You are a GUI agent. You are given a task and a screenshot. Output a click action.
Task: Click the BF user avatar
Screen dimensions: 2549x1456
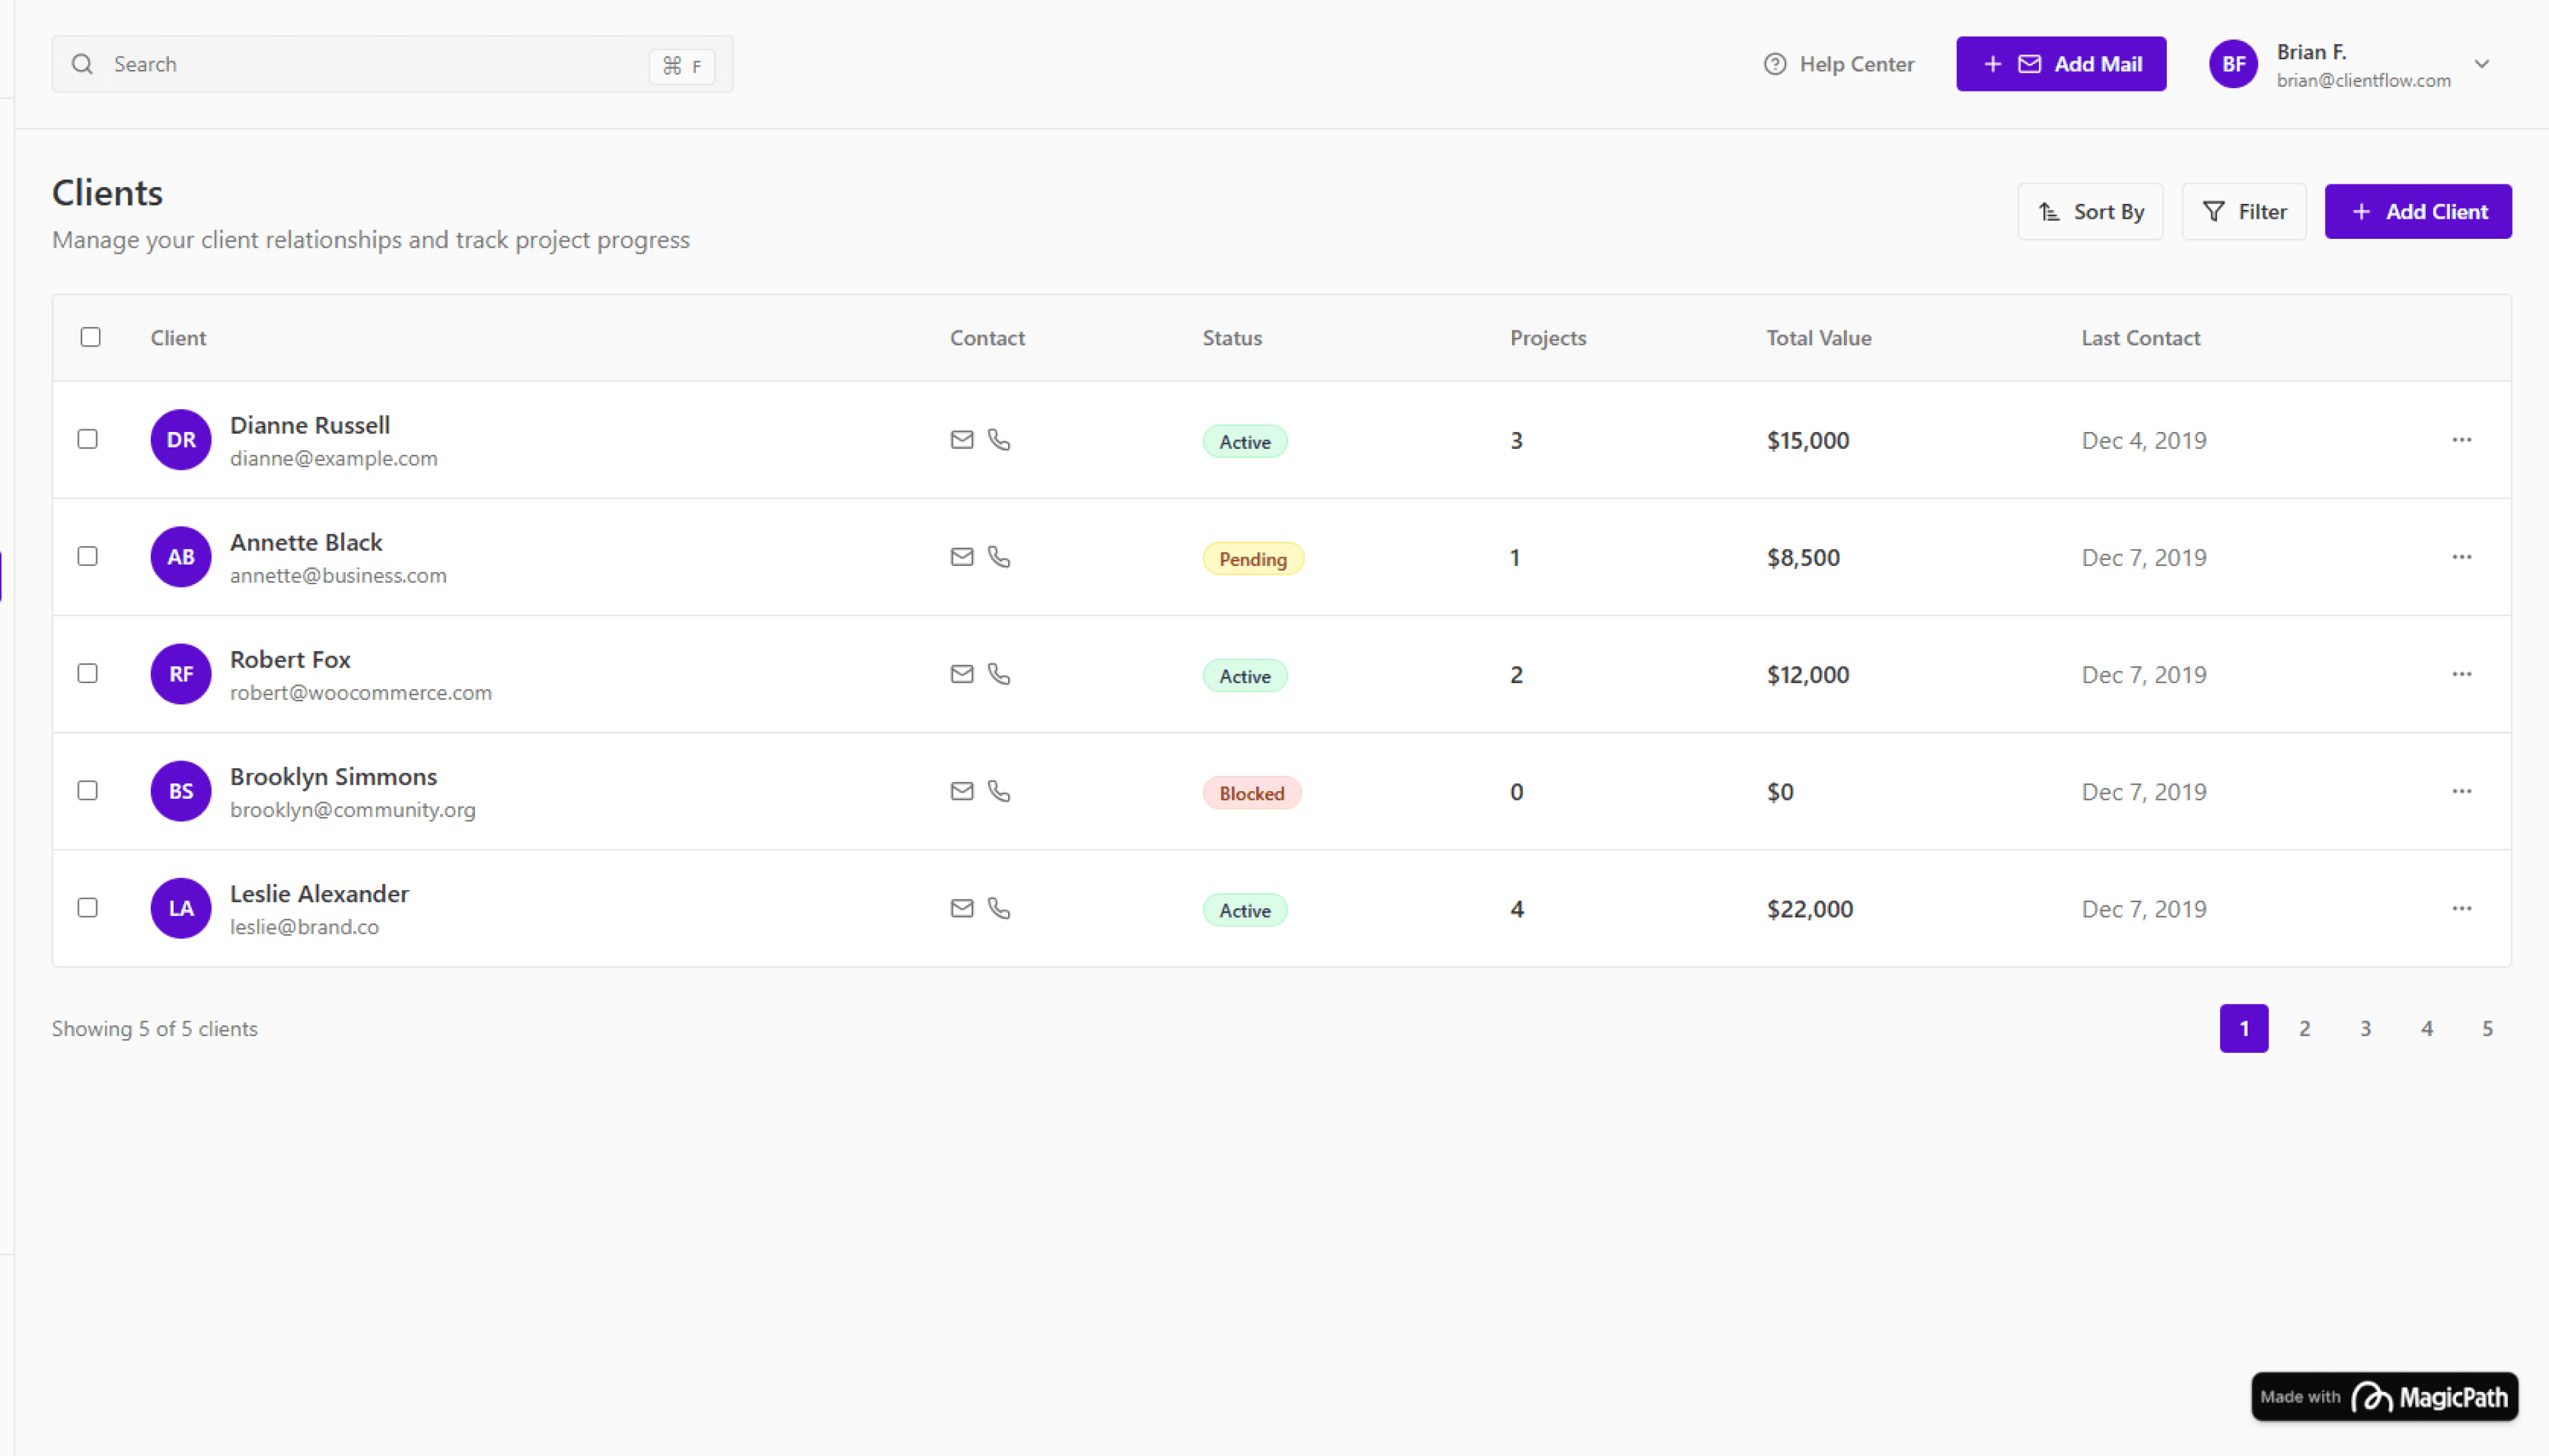[2233, 65]
